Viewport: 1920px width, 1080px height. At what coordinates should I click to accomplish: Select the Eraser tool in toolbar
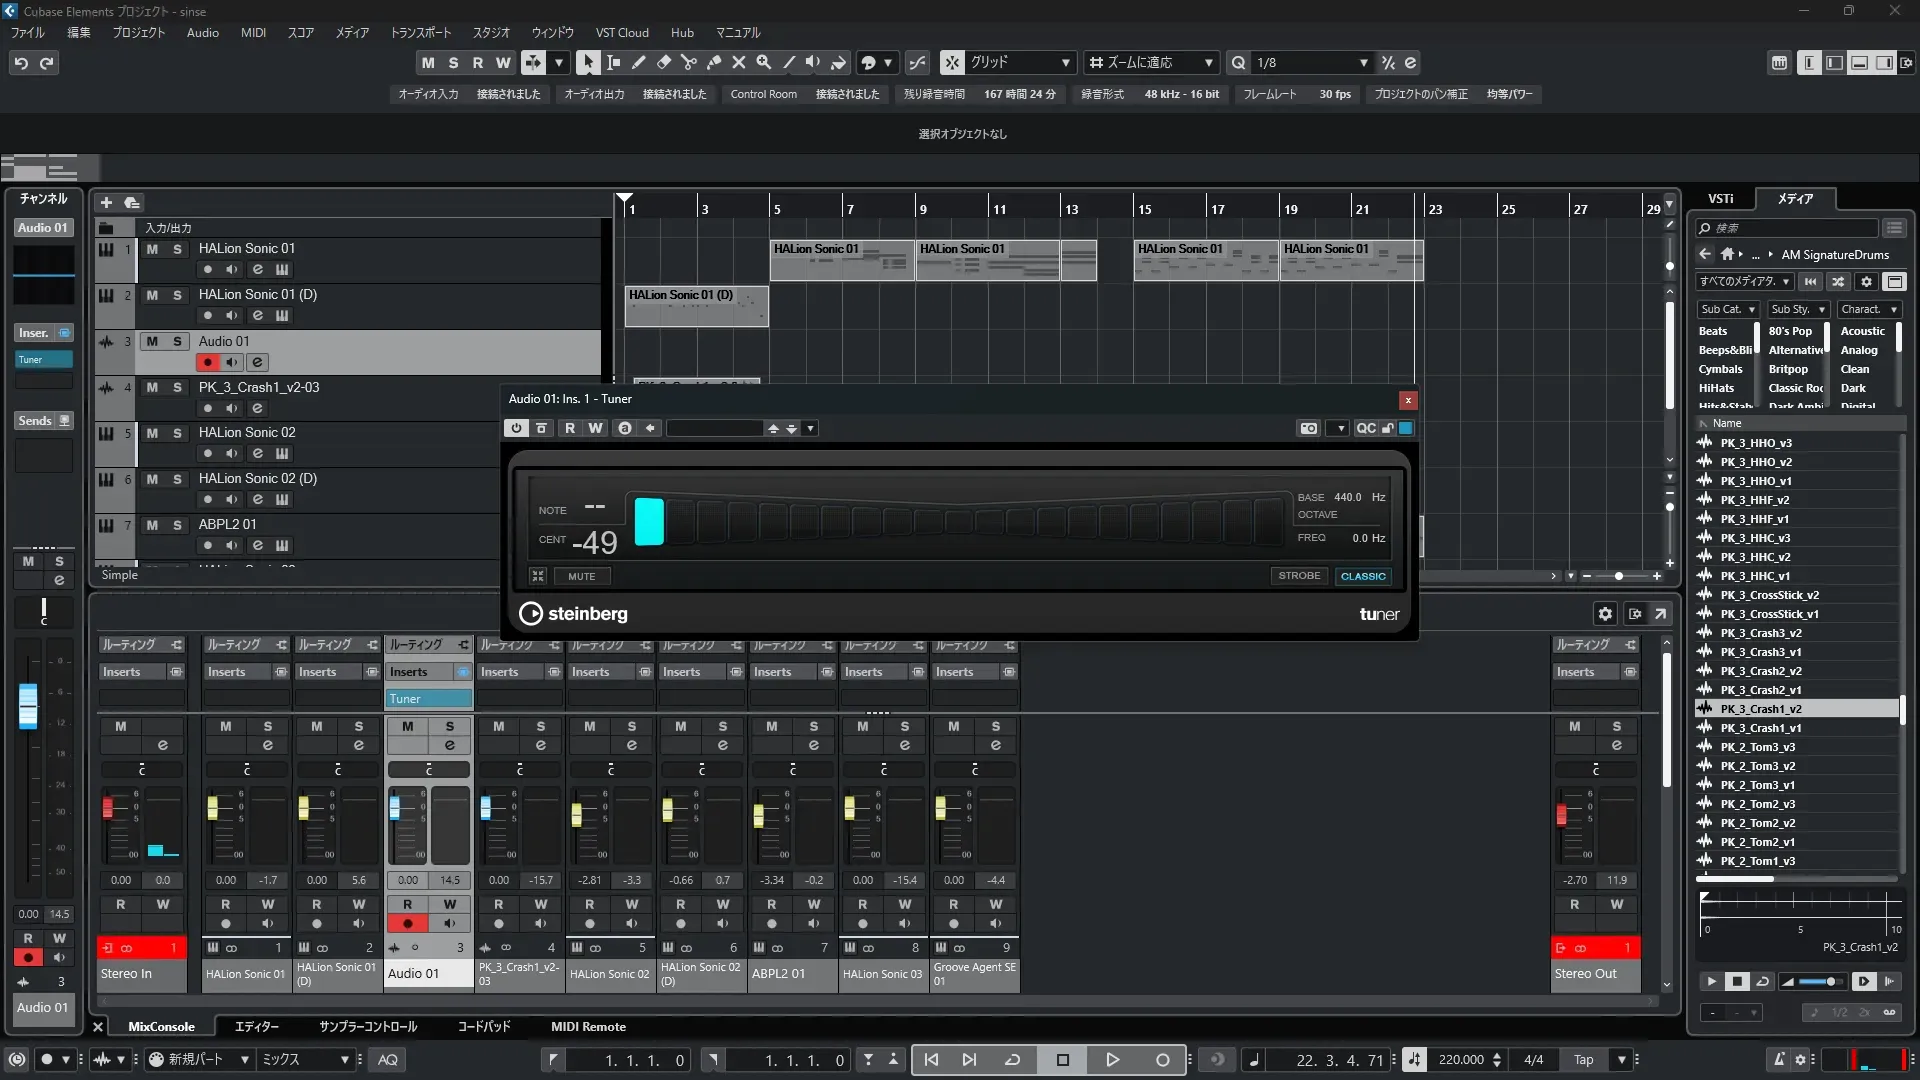[664, 62]
